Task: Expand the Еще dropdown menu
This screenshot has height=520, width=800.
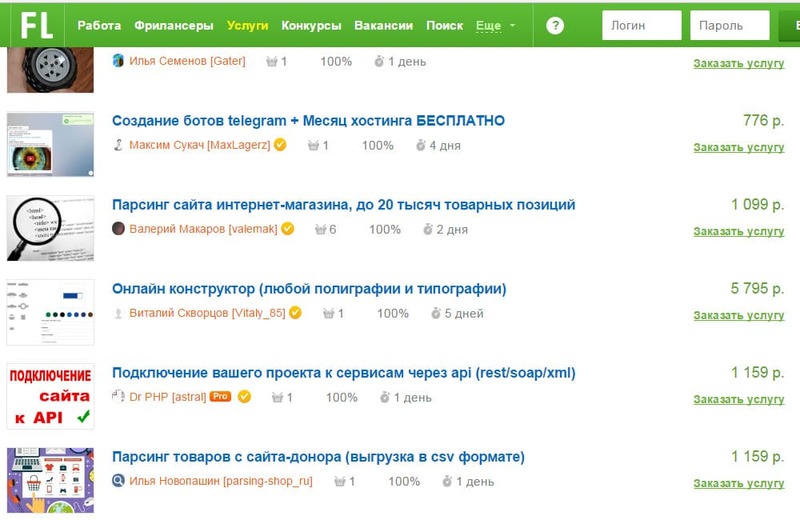Action: coord(496,25)
